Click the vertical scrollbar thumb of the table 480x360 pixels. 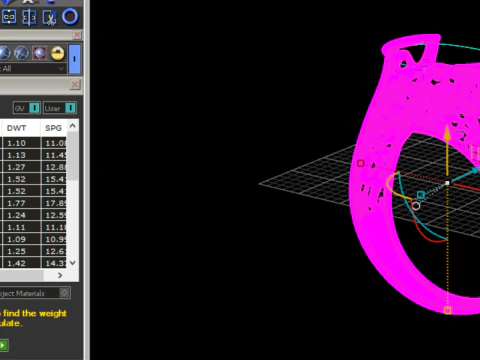73,155
